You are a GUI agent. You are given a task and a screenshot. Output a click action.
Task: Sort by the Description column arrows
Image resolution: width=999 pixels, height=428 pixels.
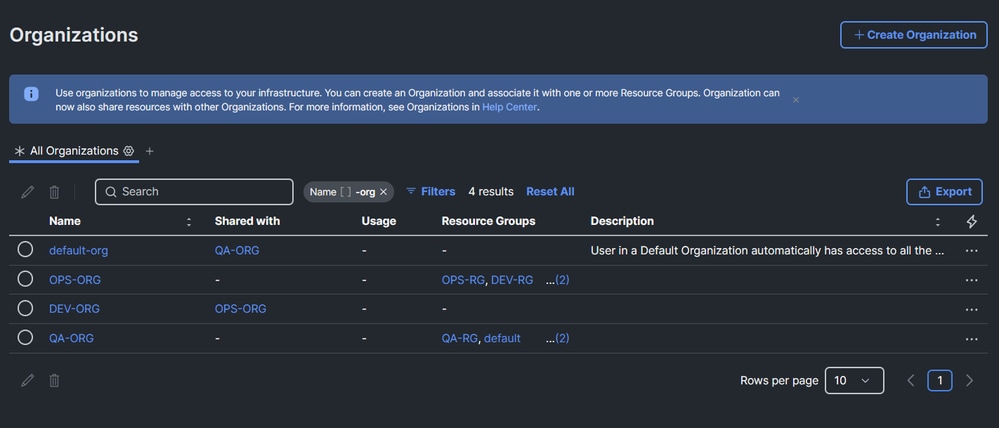point(937,222)
